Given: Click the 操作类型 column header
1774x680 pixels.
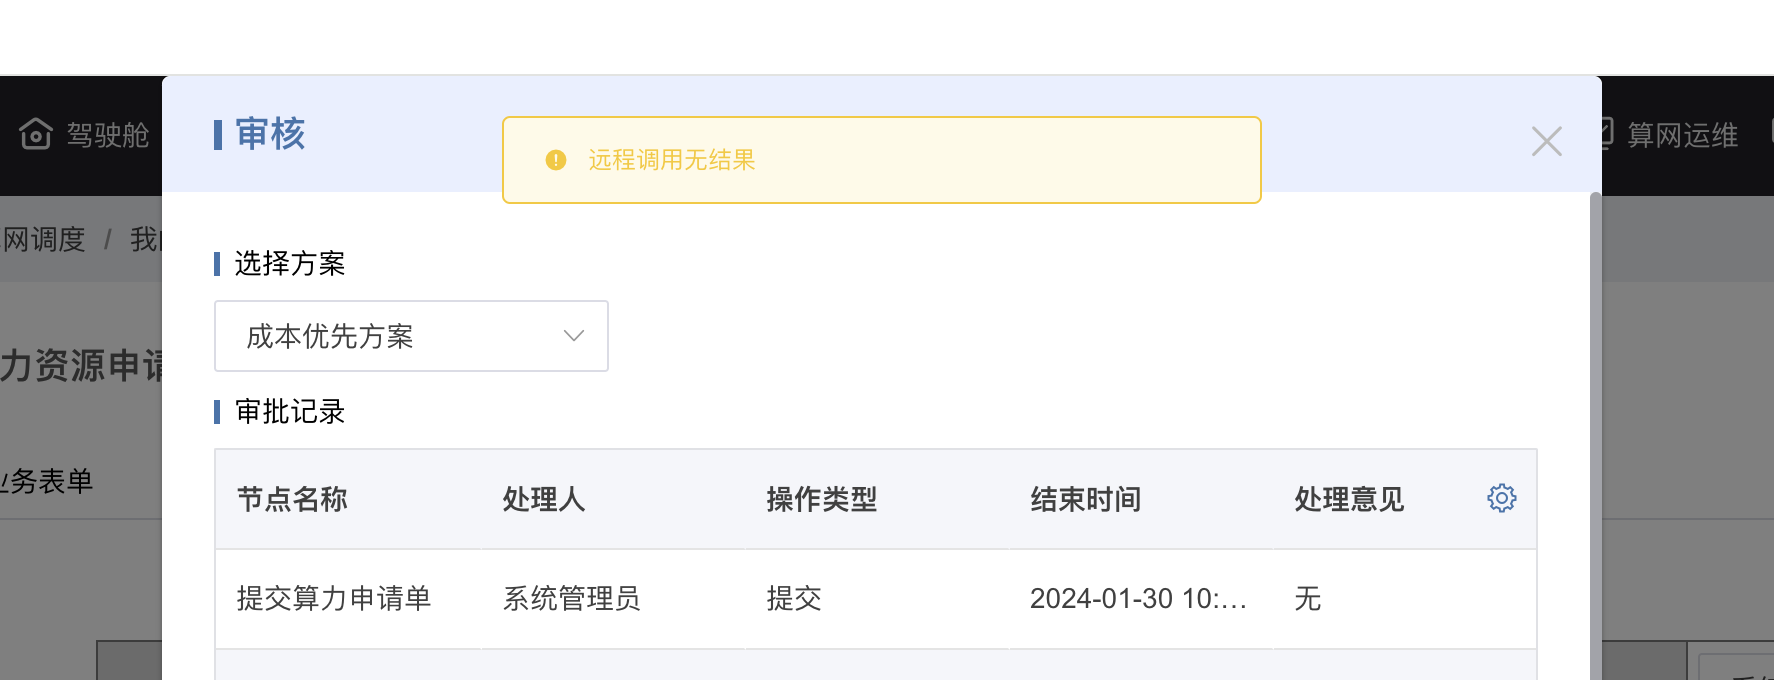Looking at the screenshot, I should pos(821,499).
